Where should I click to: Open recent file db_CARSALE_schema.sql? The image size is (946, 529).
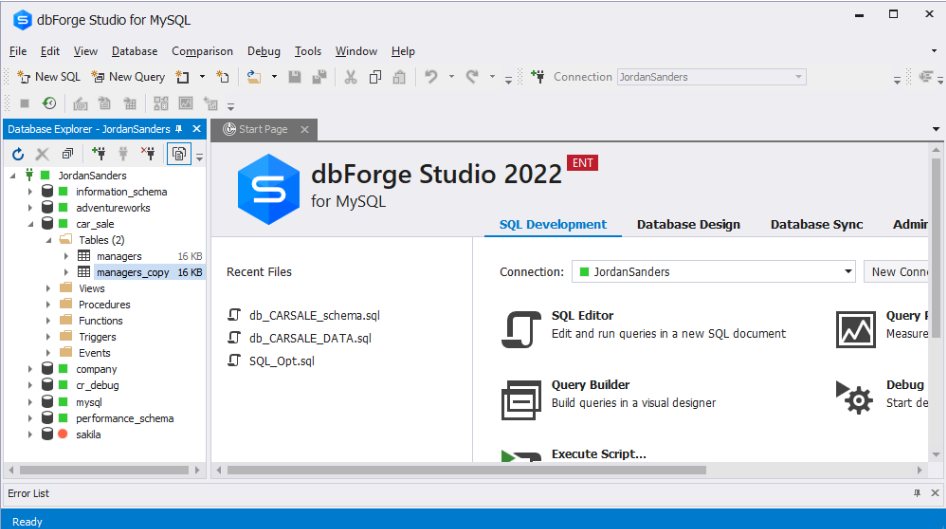(x=314, y=315)
